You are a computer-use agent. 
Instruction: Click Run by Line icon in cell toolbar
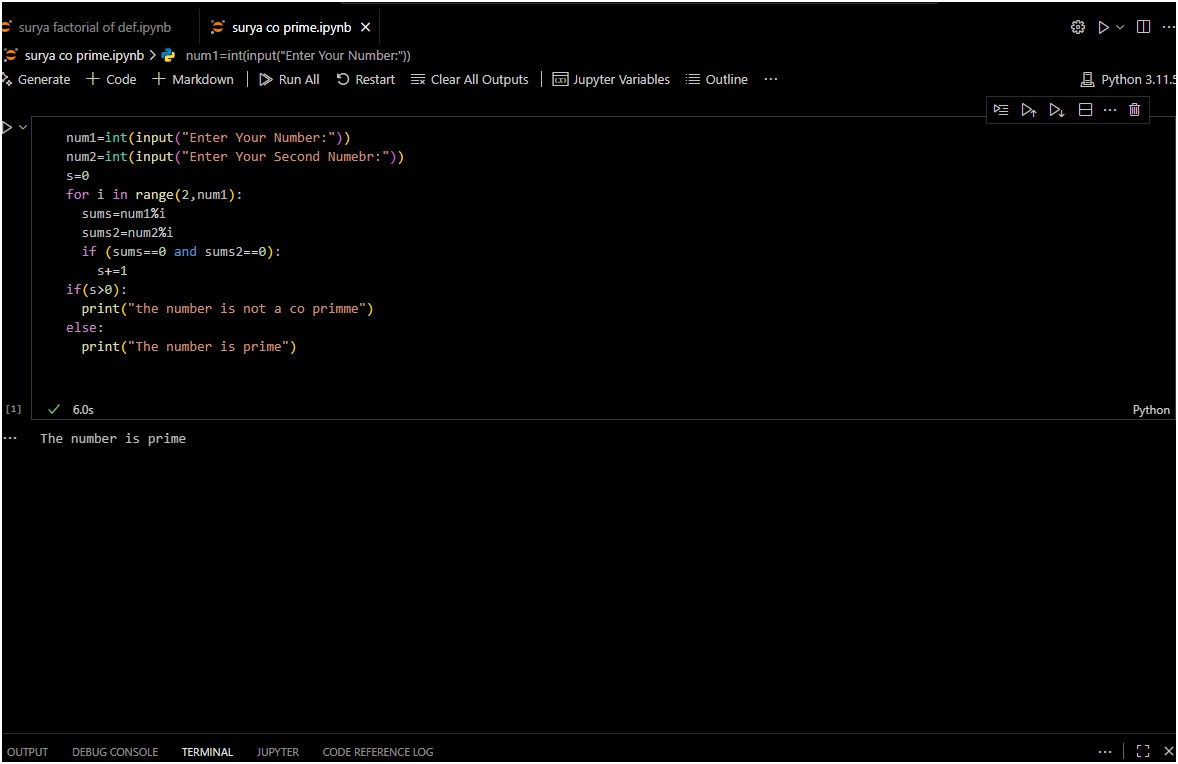click(1001, 110)
